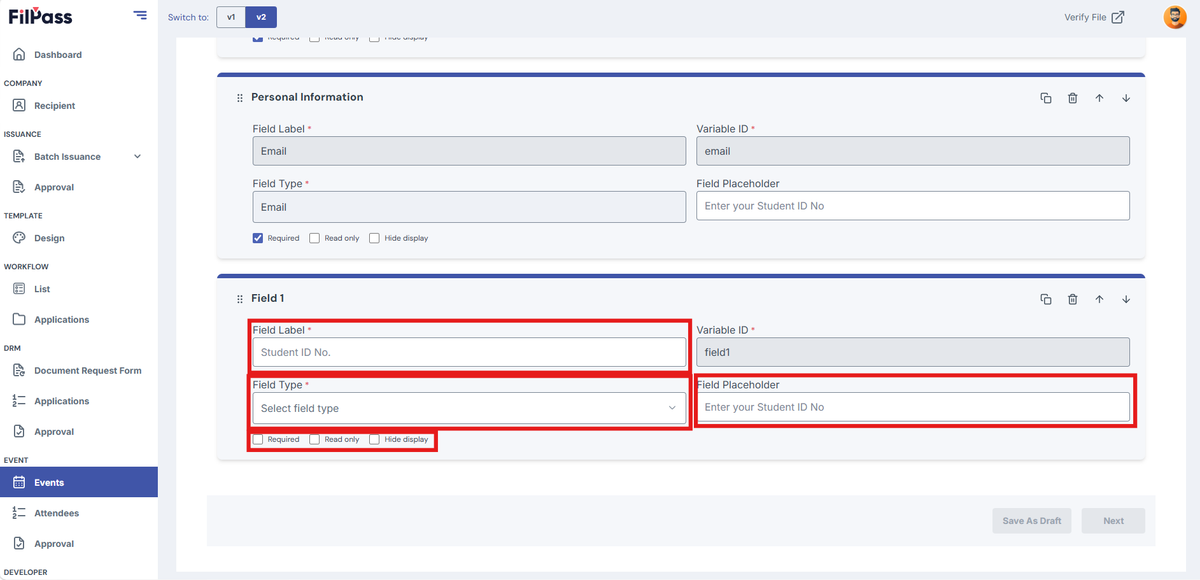This screenshot has height=580, width=1200.
Task: Check Required for Field 1
Action: click(x=258, y=439)
